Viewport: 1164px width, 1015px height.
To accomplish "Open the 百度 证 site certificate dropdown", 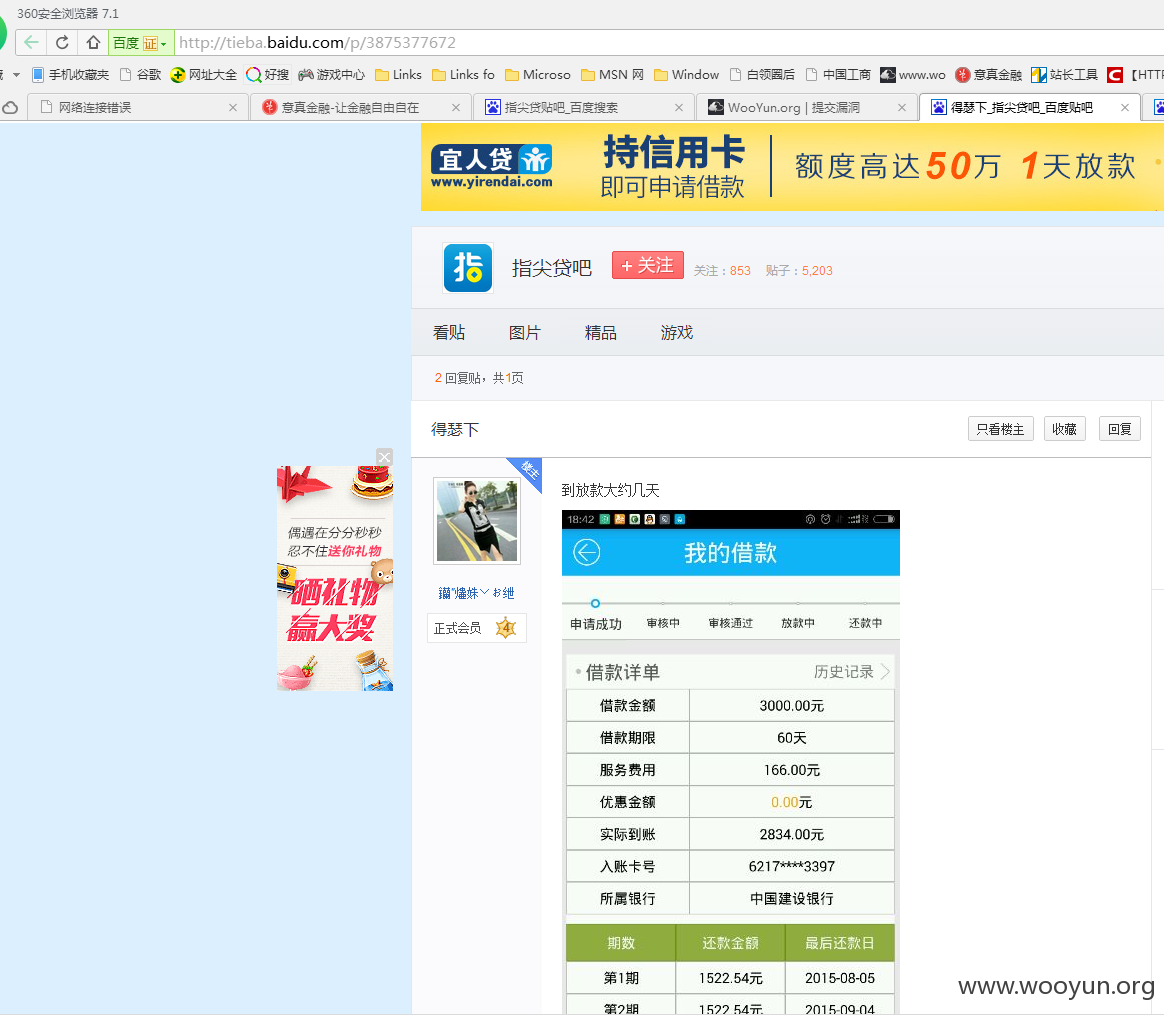I will (x=141, y=43).
